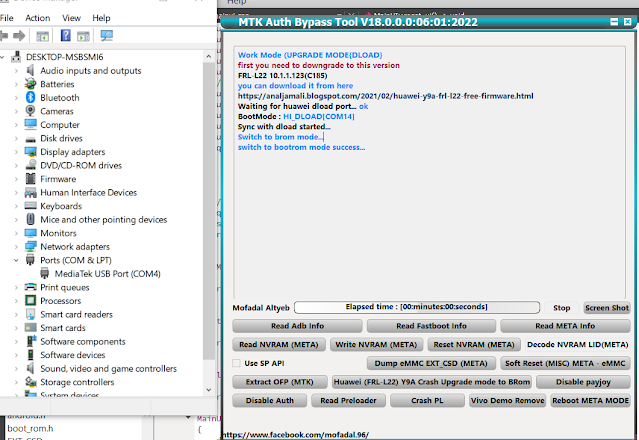
Task: Click the Bluetooth icon in device tree
Action: [x=31, y=97]
